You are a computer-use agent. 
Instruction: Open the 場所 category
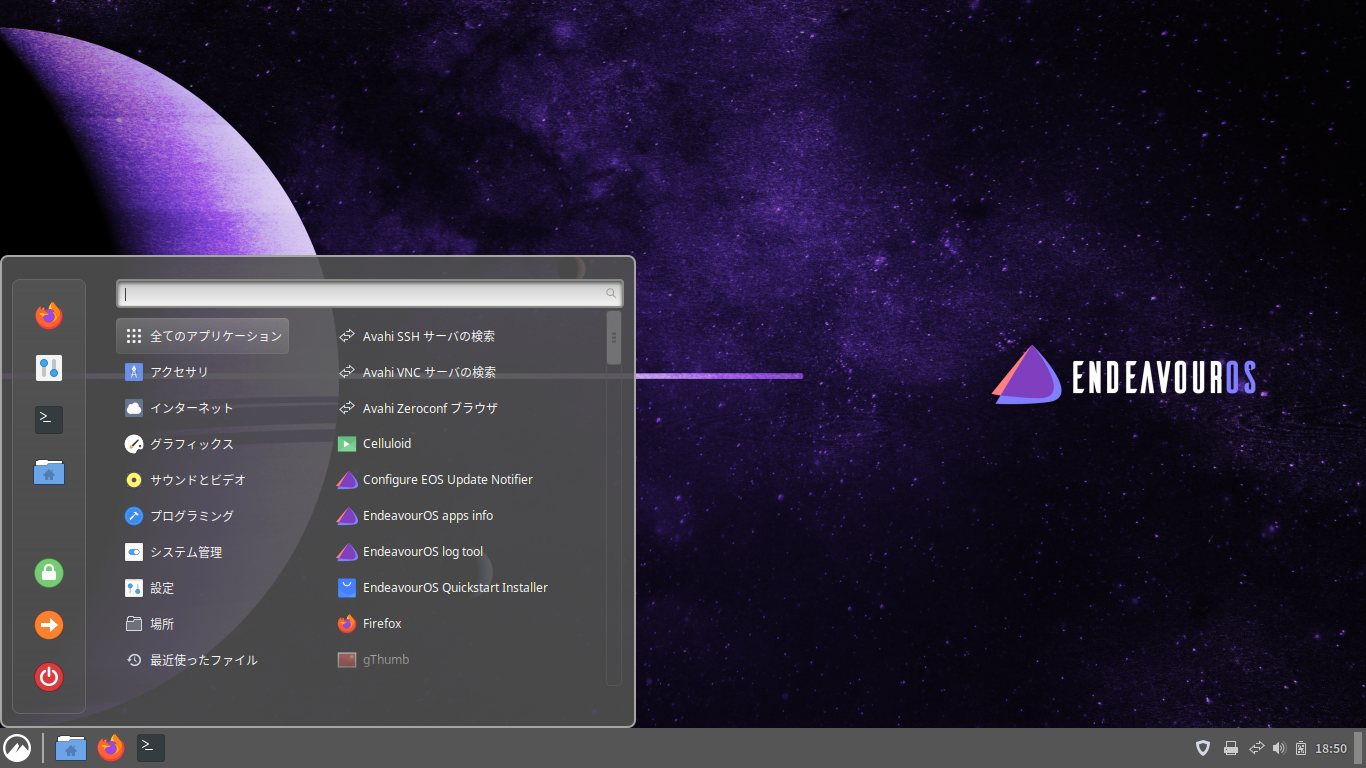203,624
